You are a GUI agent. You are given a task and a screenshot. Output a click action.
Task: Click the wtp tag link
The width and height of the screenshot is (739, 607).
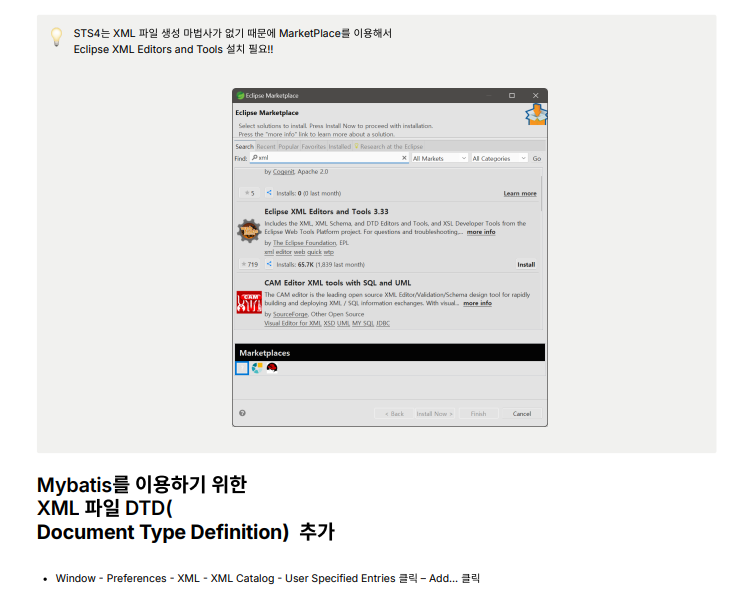pyautogui.click(x=328, y=252)
